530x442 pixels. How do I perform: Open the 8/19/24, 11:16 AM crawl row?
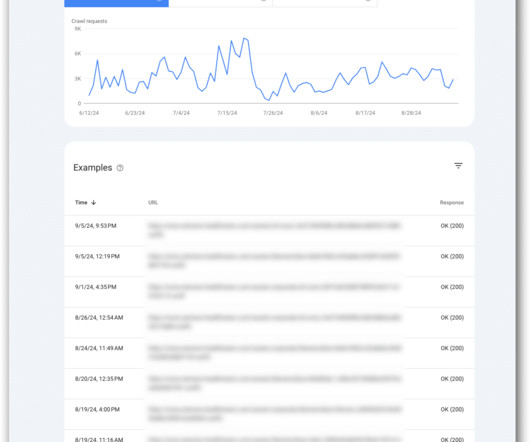click(269, 436)
